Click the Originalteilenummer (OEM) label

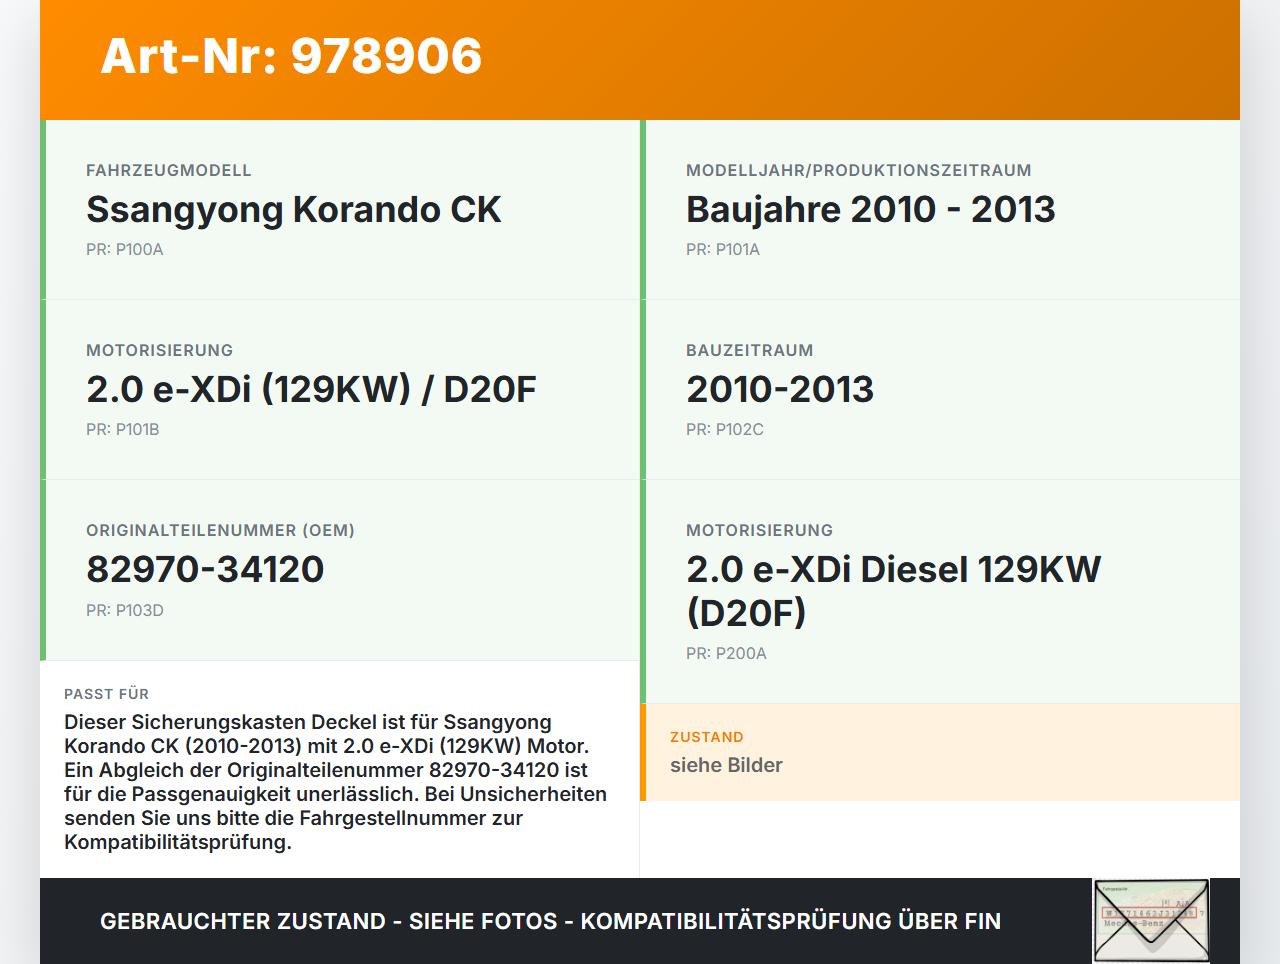[220, 531]
